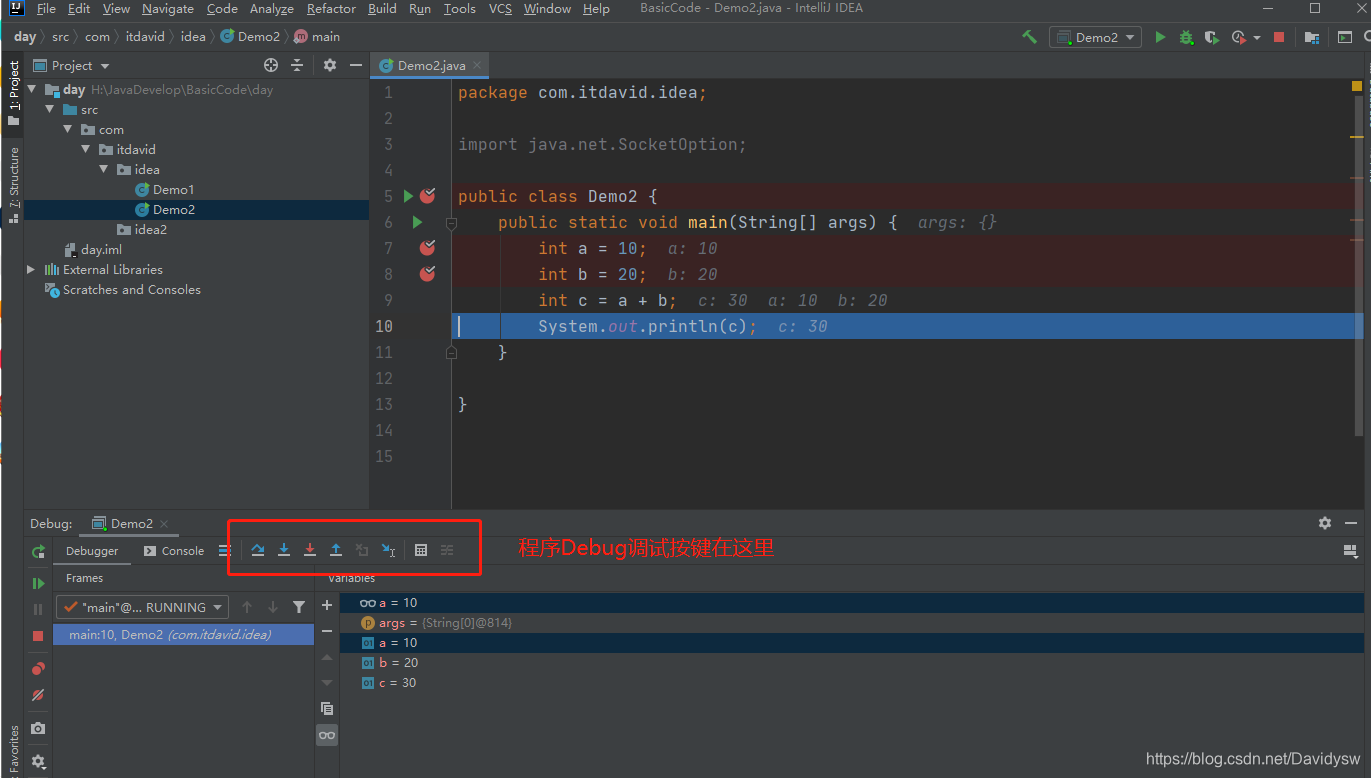Click the camera thread dump icon
The height and width of the screenshot is (778, 1371).
click(38, 729)
